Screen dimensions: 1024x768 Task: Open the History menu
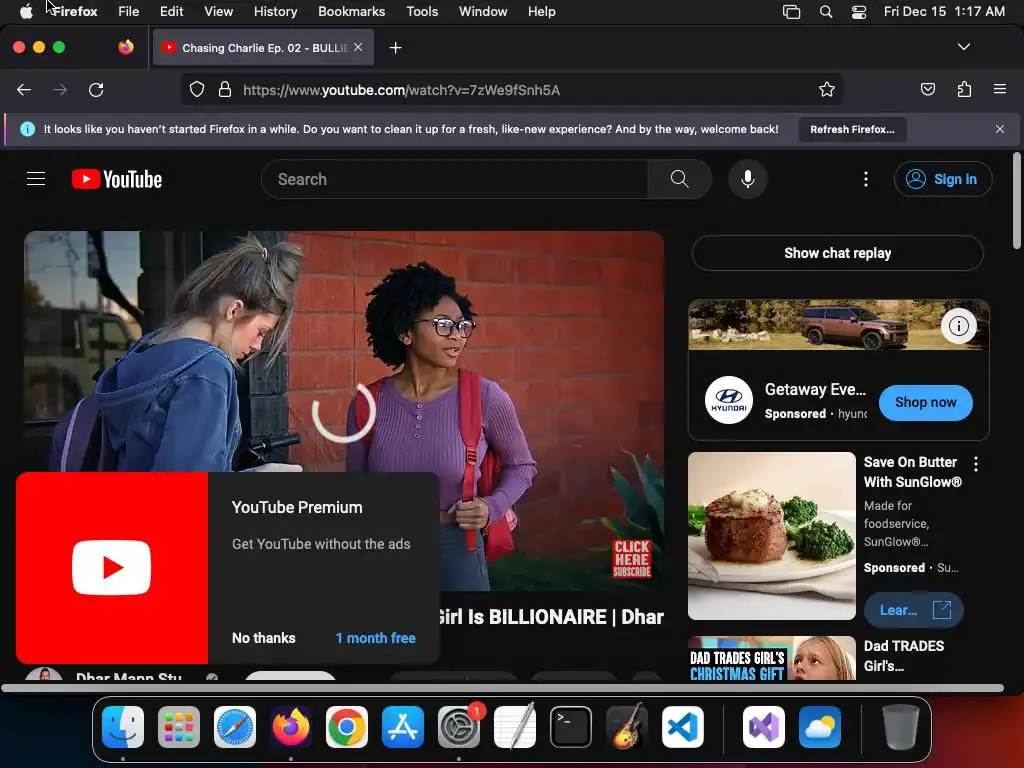point(276,11)
